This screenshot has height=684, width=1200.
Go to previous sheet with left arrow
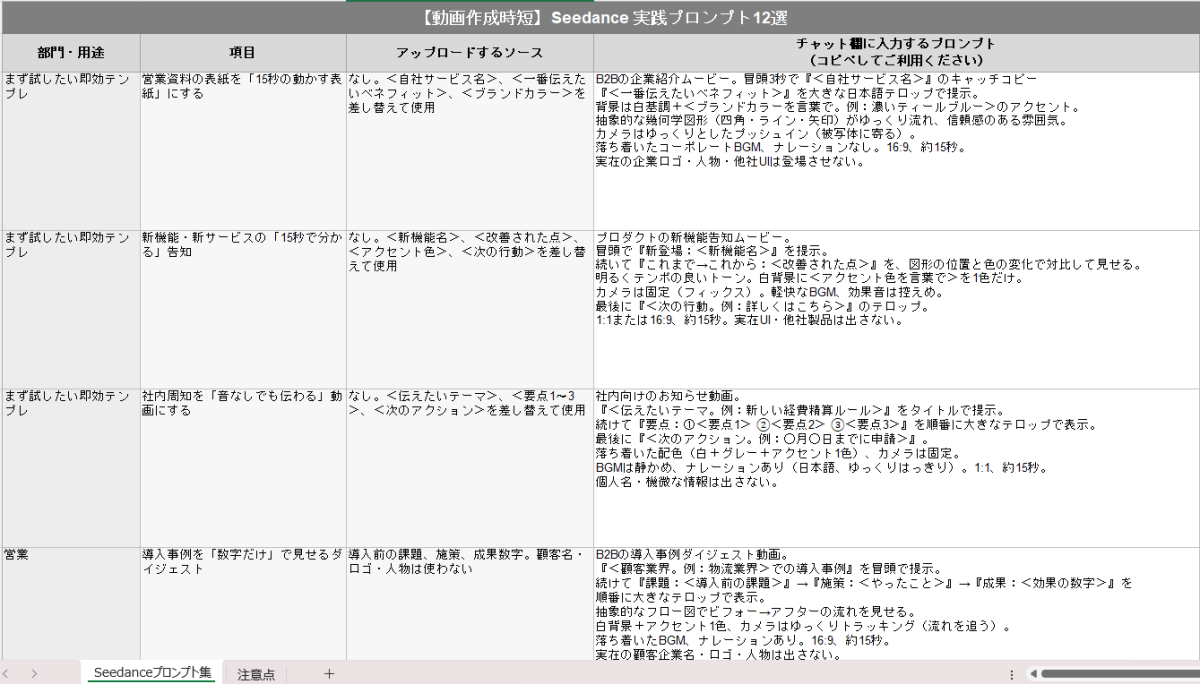point(8,674)
